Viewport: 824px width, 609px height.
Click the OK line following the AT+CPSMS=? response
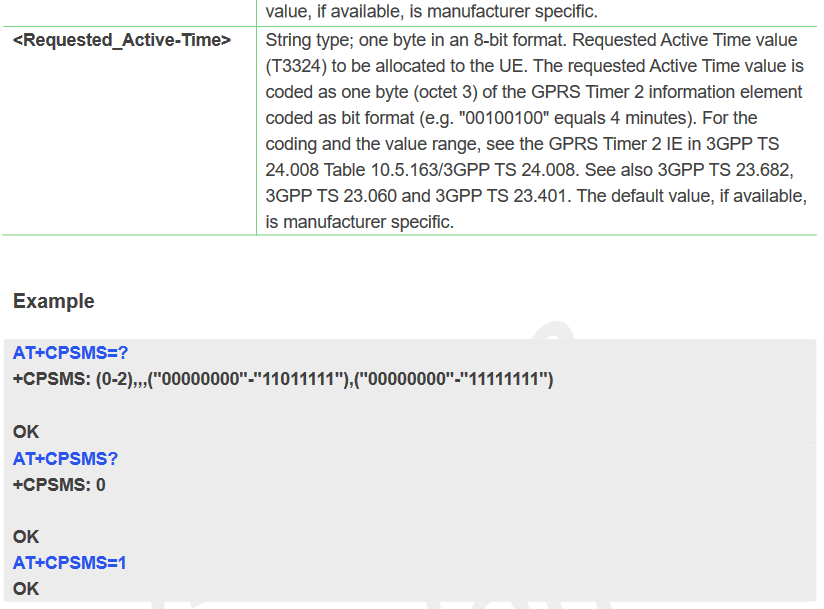26,432
